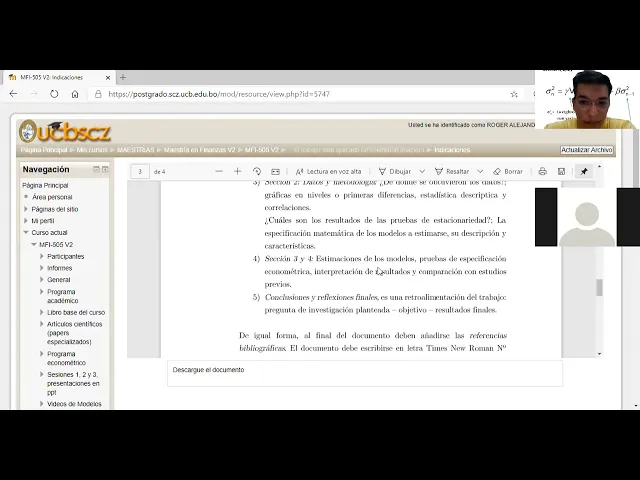Open Área personal in navigation

click(52, 197)
